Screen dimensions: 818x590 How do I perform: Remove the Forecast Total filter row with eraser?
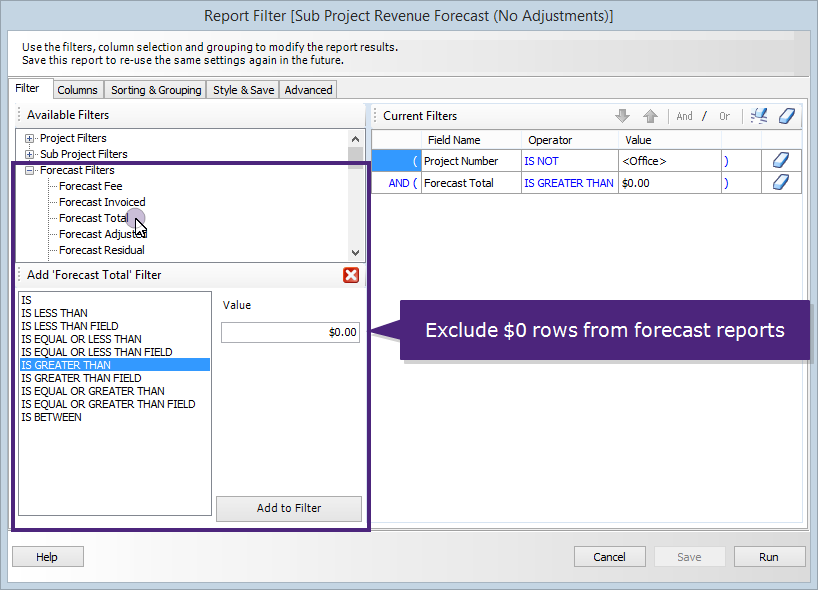pyautogui.click(x=782, y=182)
